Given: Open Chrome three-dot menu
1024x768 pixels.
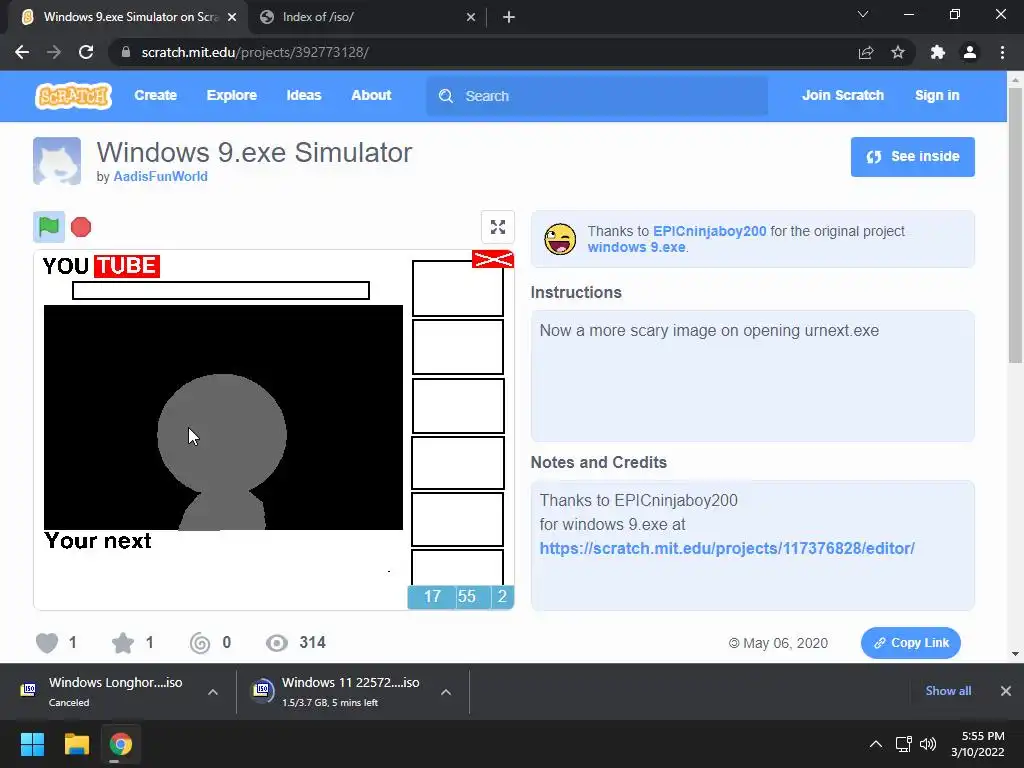Looking at the screenshot, I should pyautogui.click(x=1002, y=52).
